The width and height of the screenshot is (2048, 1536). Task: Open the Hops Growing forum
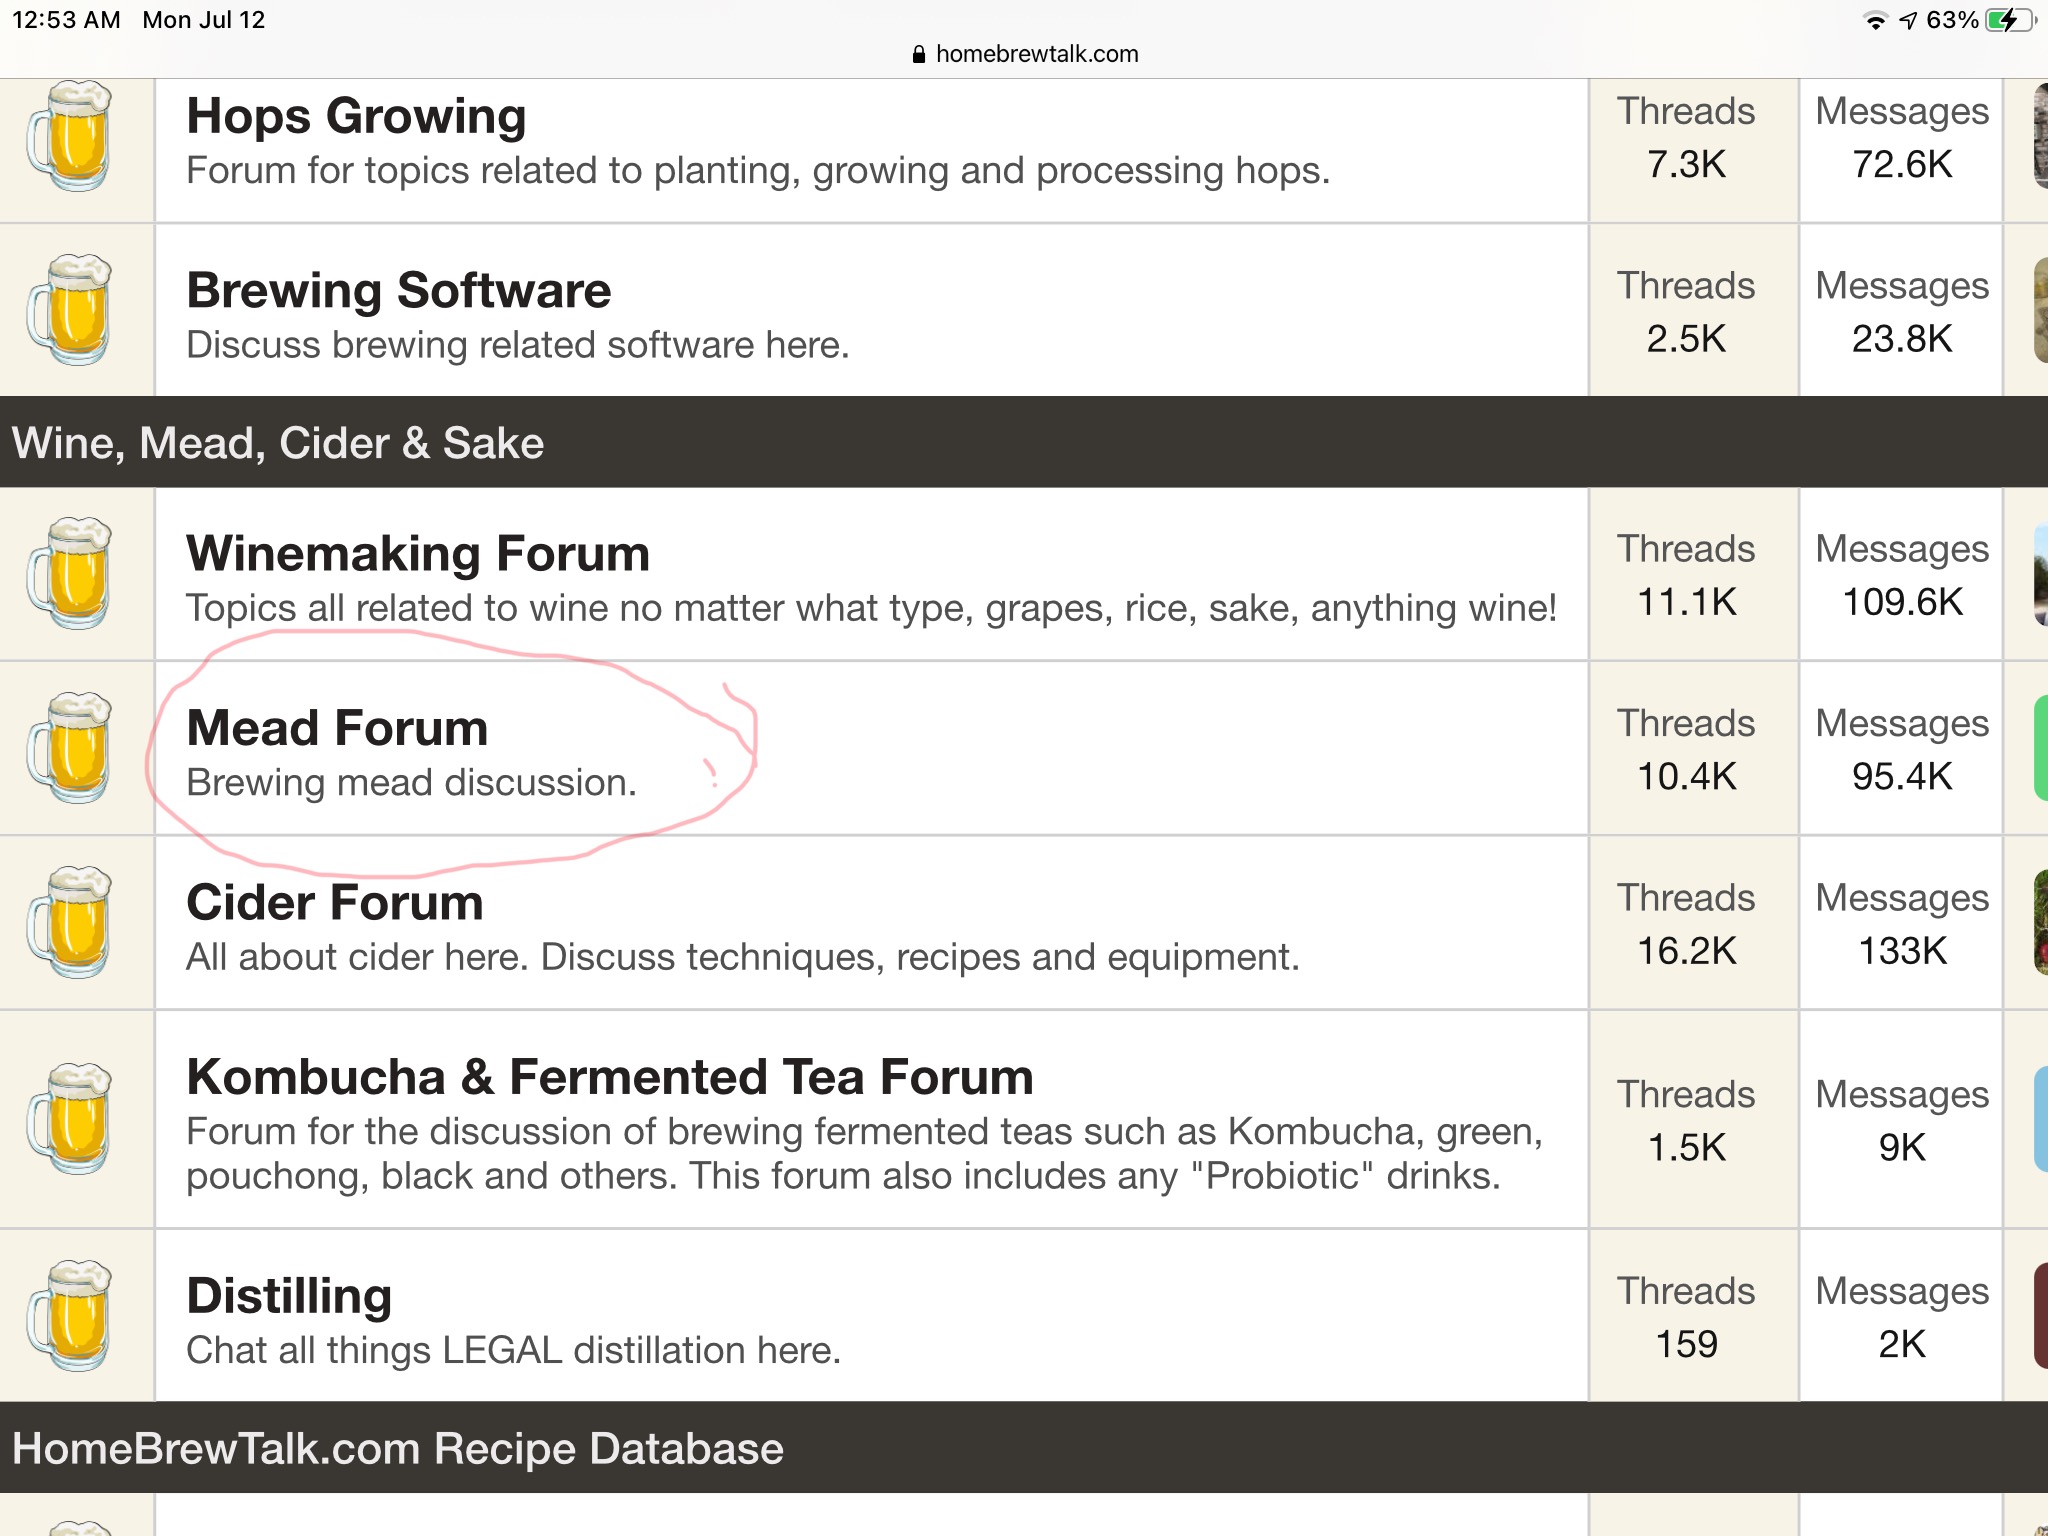[x=356, y=115]
